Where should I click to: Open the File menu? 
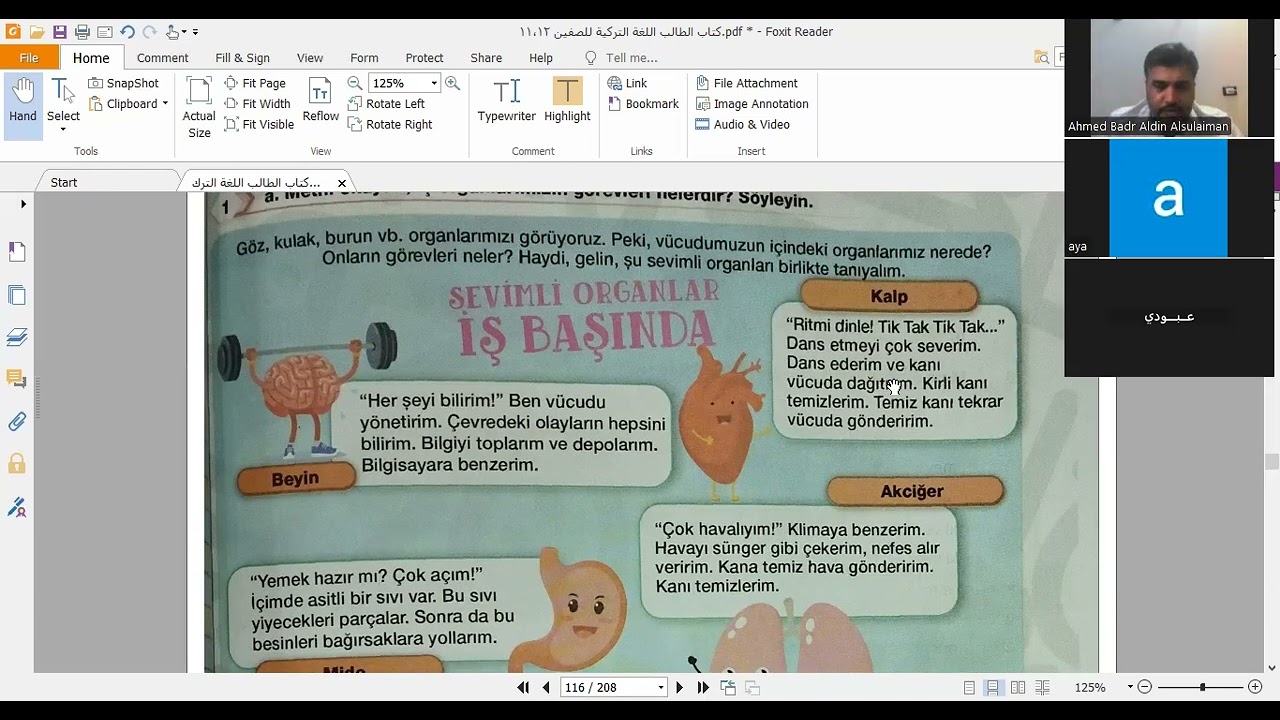point(29,58)
